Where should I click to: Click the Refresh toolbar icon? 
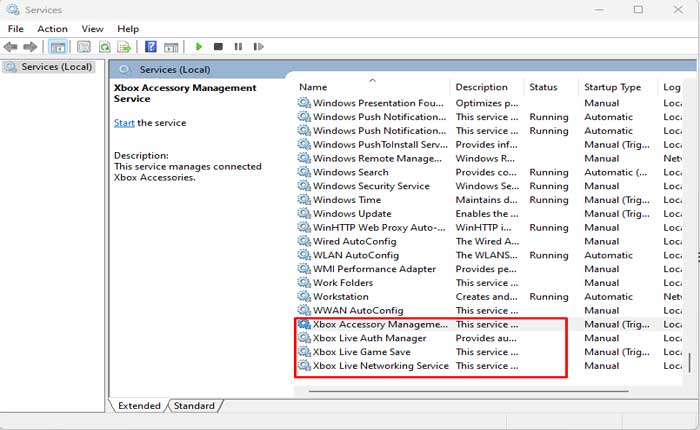click(x=104, y=47)
